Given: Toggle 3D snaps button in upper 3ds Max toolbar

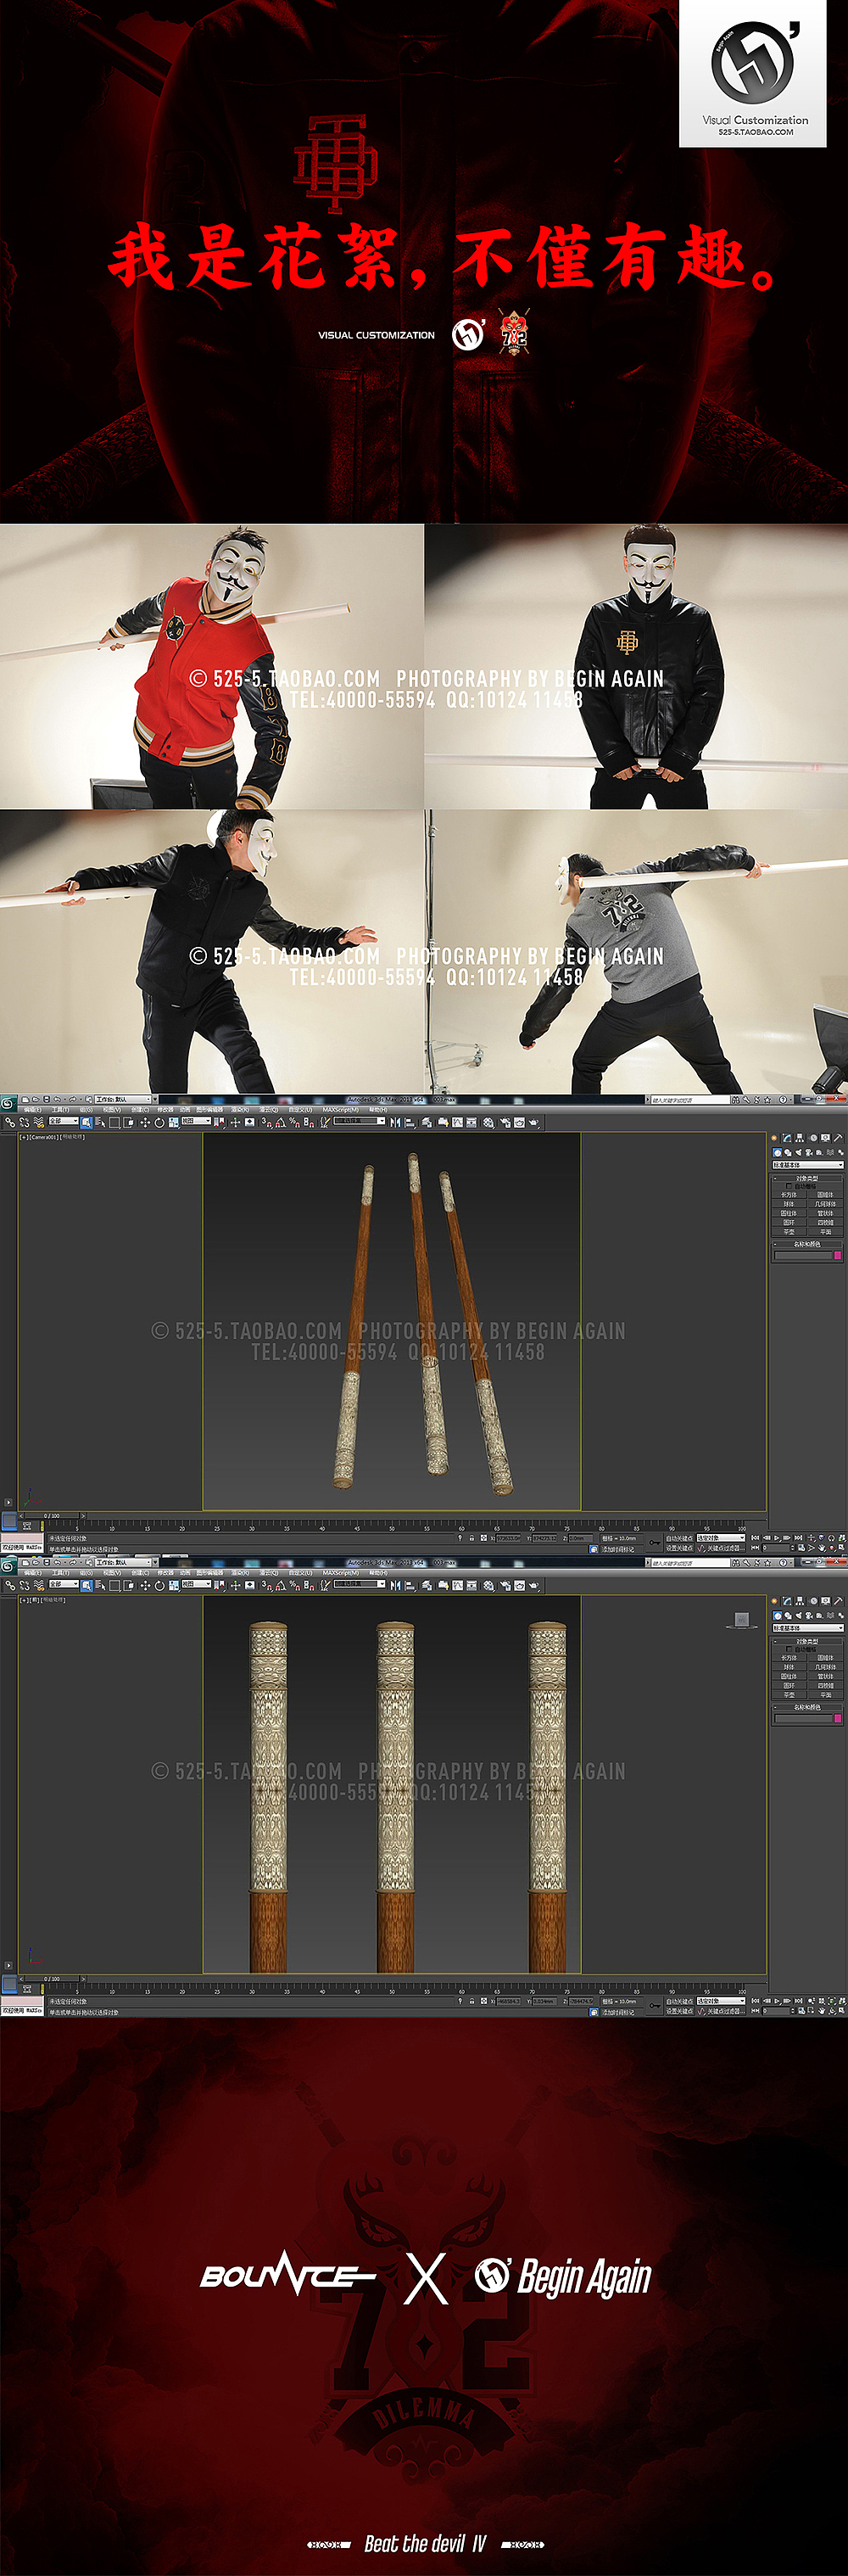Looking at the screenshot, I should coord(266,1122).
